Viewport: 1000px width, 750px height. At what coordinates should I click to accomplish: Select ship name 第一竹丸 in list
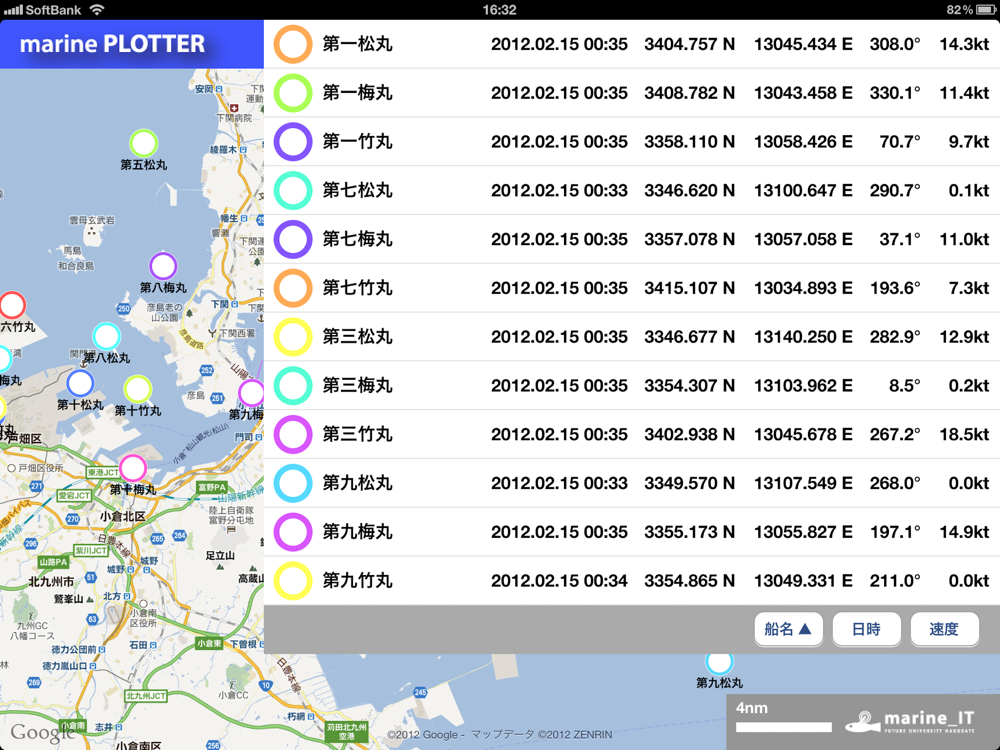tap(357, 142)
